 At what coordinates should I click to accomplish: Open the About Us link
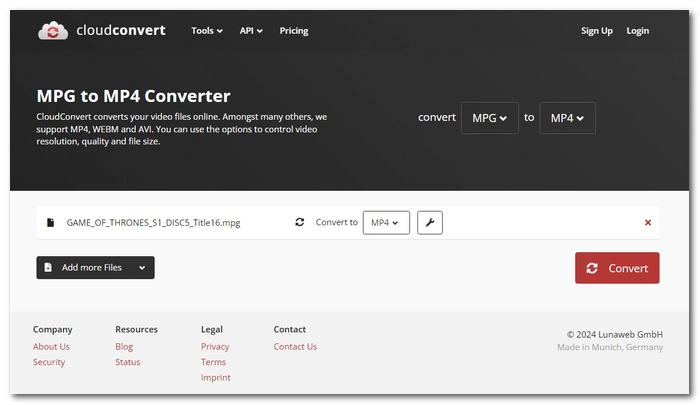pyautogui.click(x=51, y=347)
